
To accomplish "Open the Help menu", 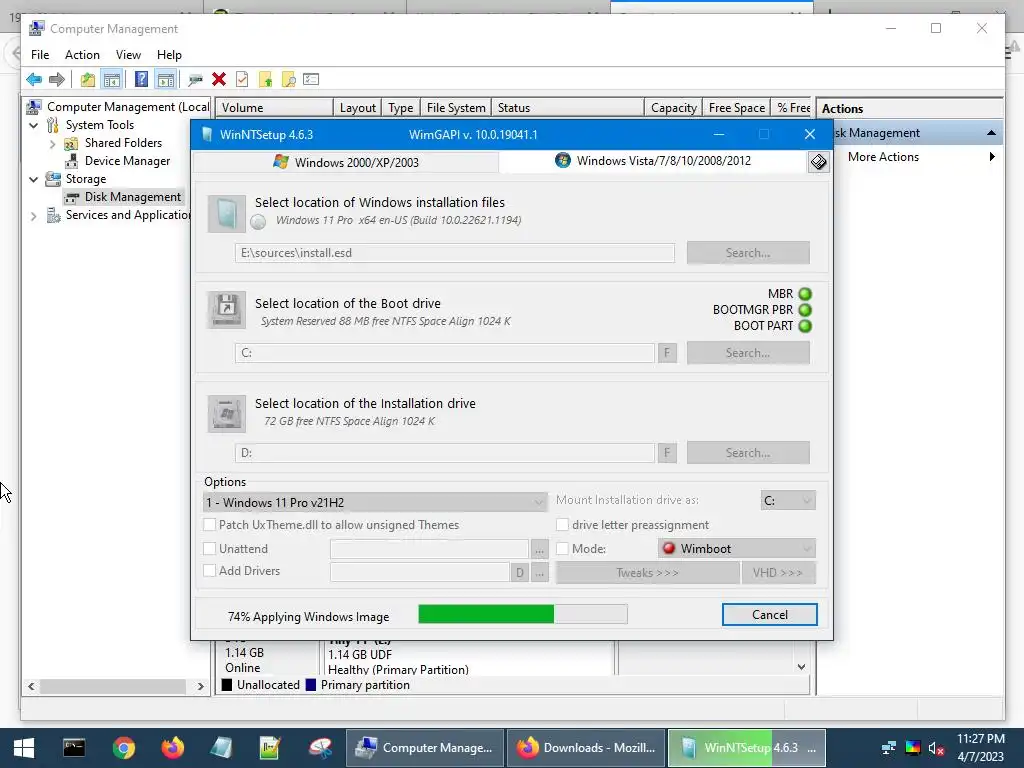I will pos(169,55).
